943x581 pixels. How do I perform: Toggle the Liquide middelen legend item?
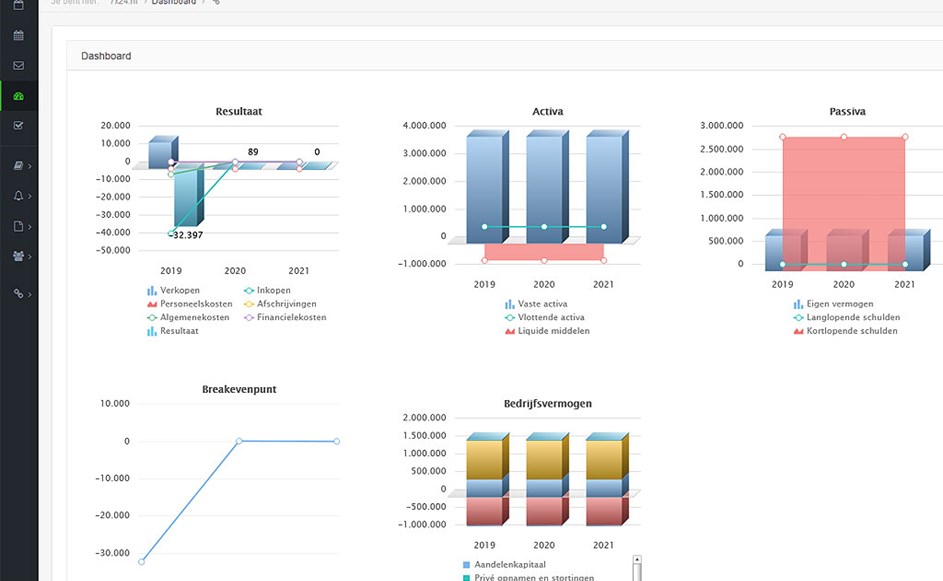tap(547, 331)
